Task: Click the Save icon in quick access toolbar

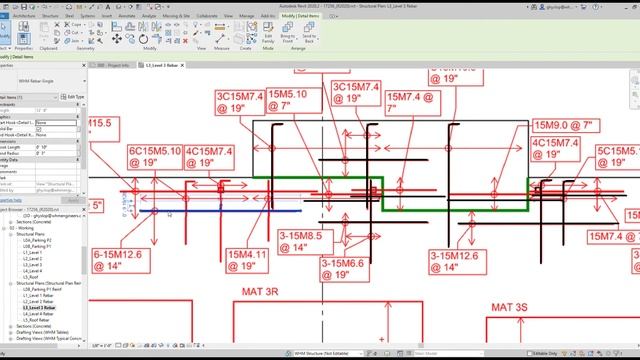Action: coord(24,7)
